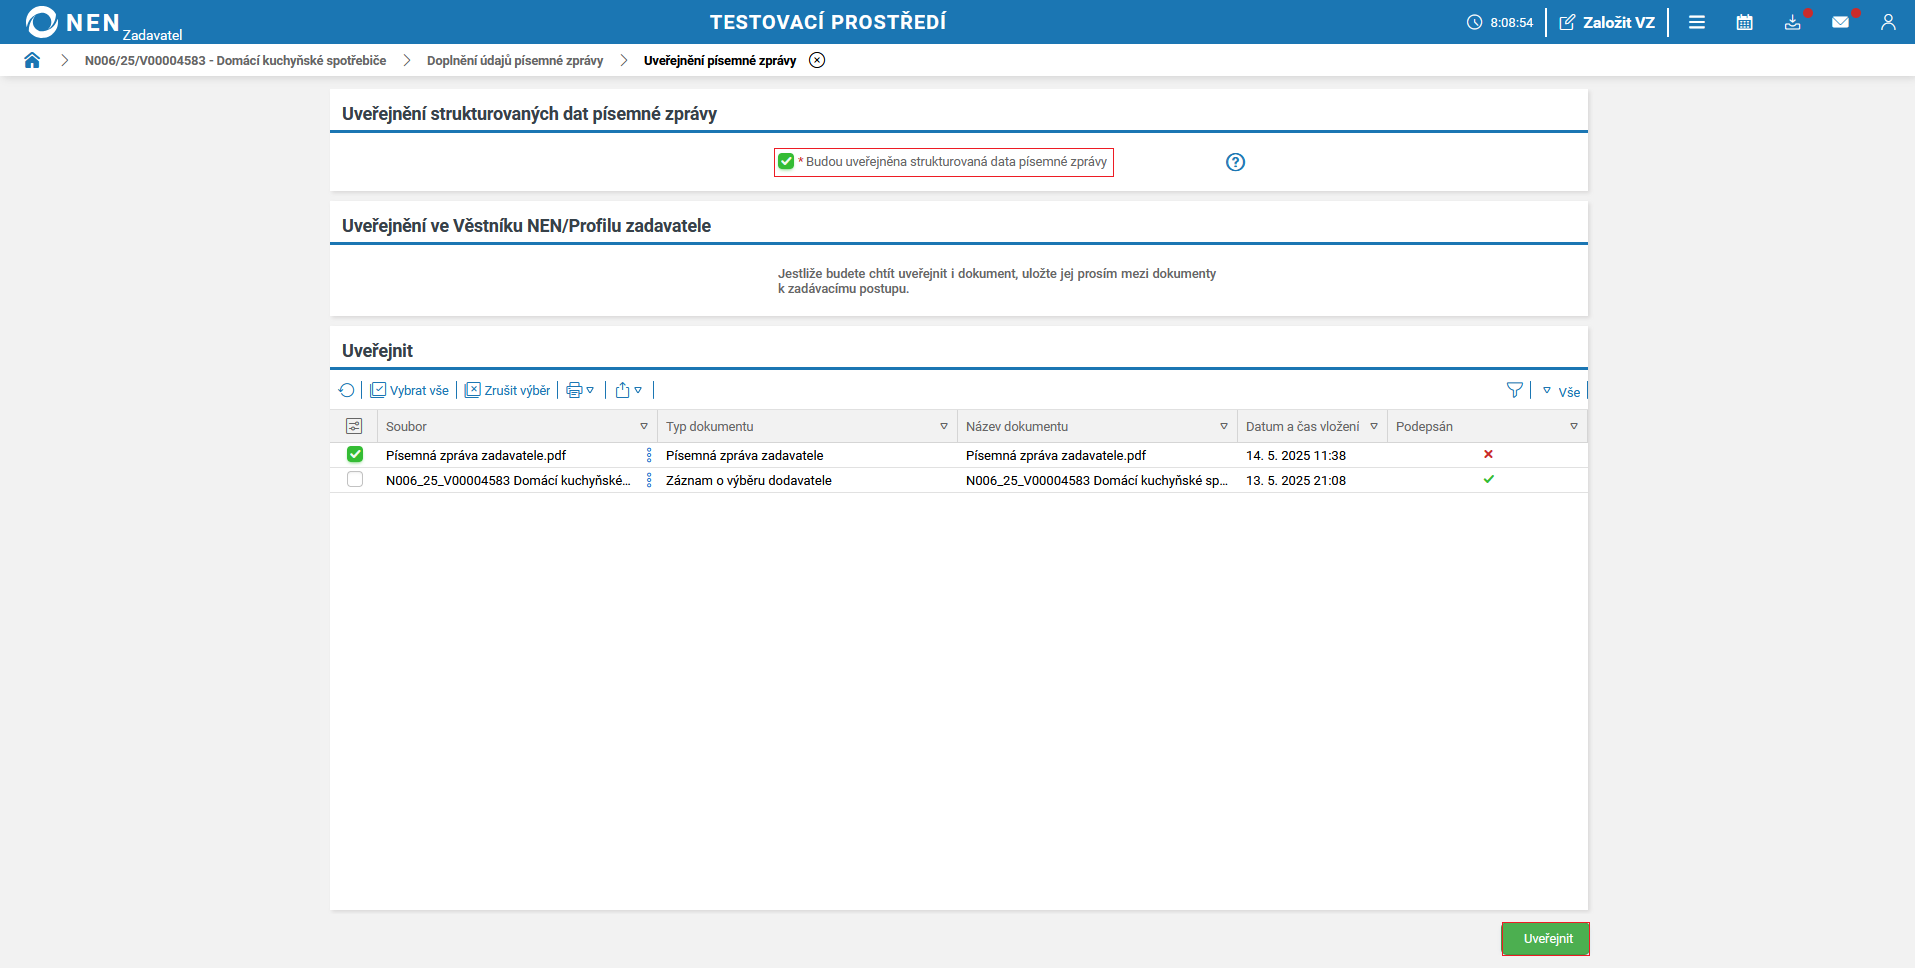The width and height of the screenshot is (1915, 968).
Task: Click Vybrat vše to select all
Action: tap(410, 391)
